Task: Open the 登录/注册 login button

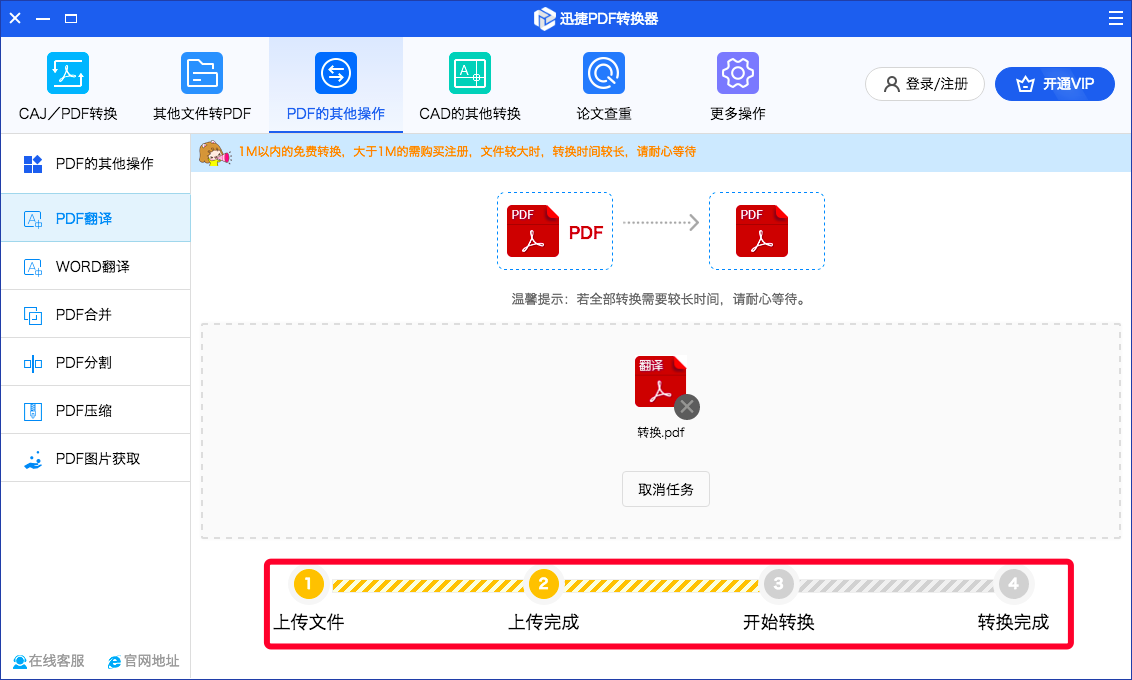Action: (925, 84)
